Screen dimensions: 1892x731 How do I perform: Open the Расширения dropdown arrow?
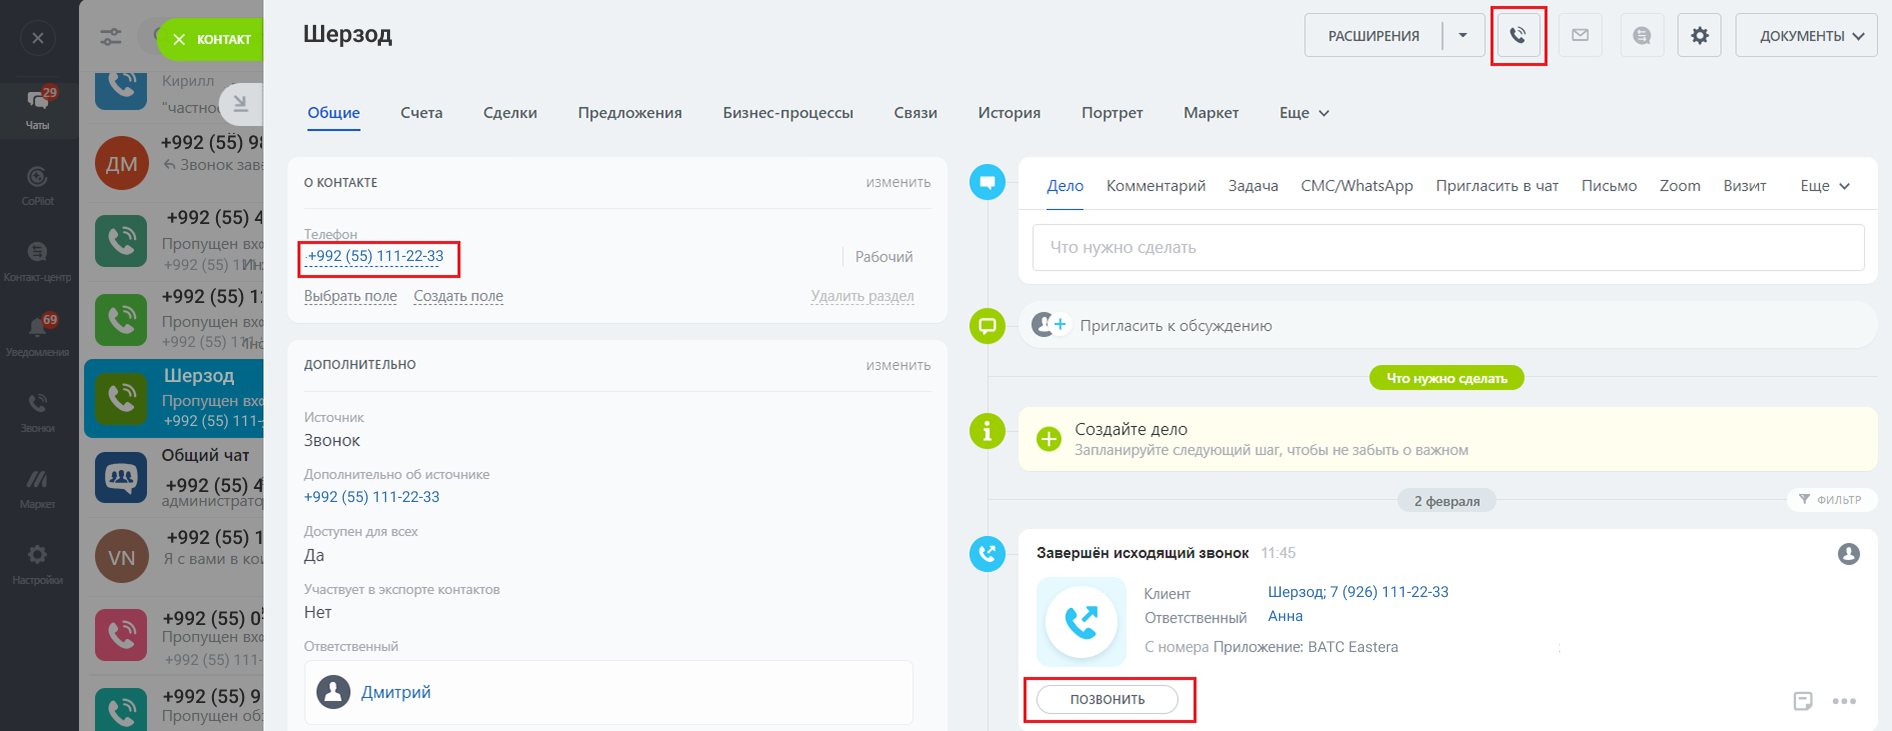click(1463, 36)
